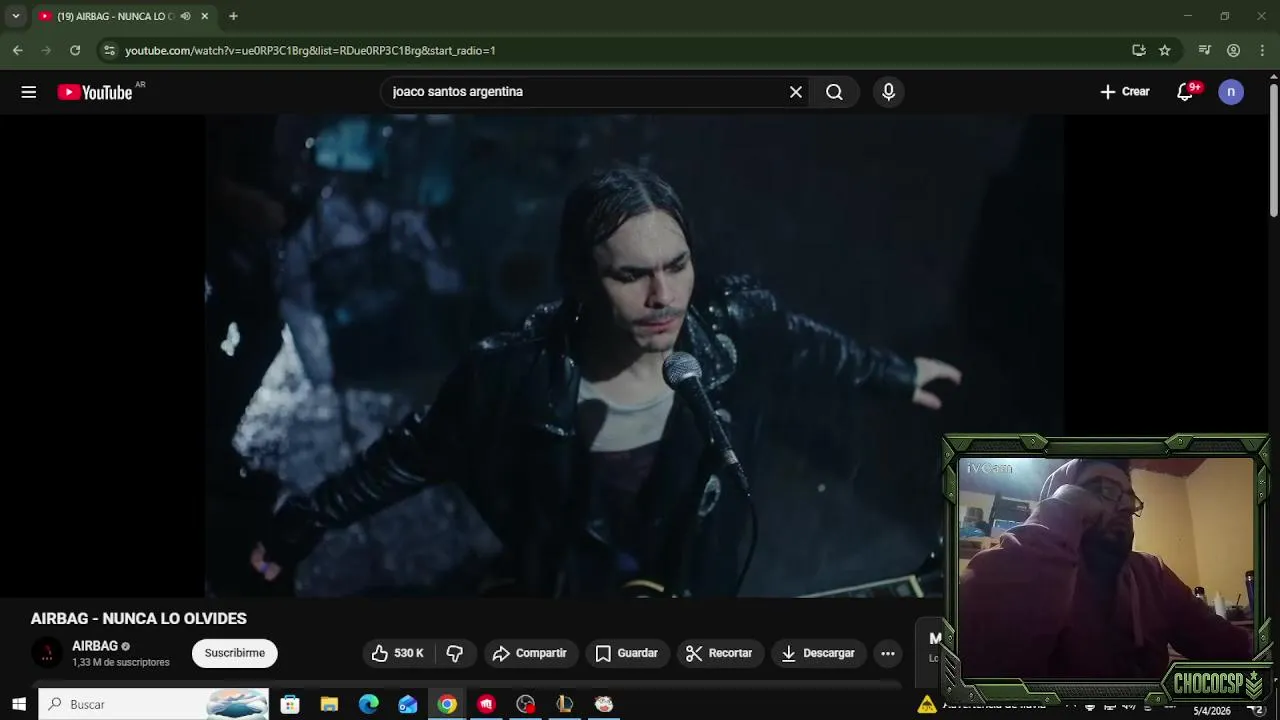Open the Outlook mail taskbar icon

pos(408,704)
